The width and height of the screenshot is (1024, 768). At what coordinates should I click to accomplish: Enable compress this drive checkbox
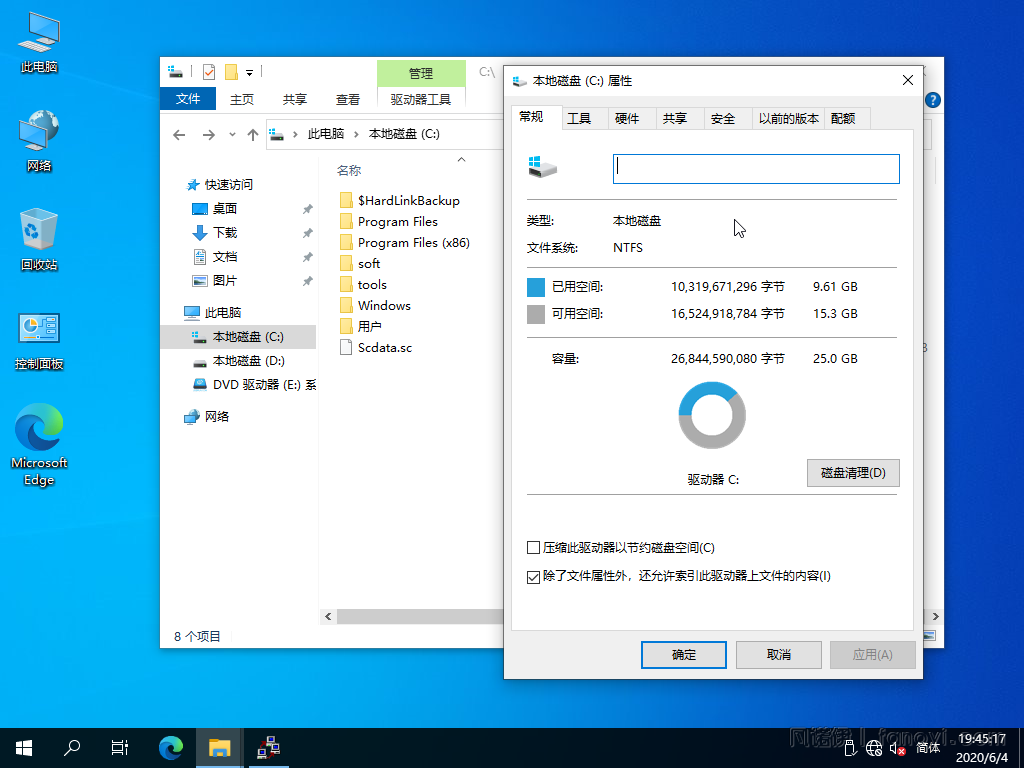coord(533,548)
